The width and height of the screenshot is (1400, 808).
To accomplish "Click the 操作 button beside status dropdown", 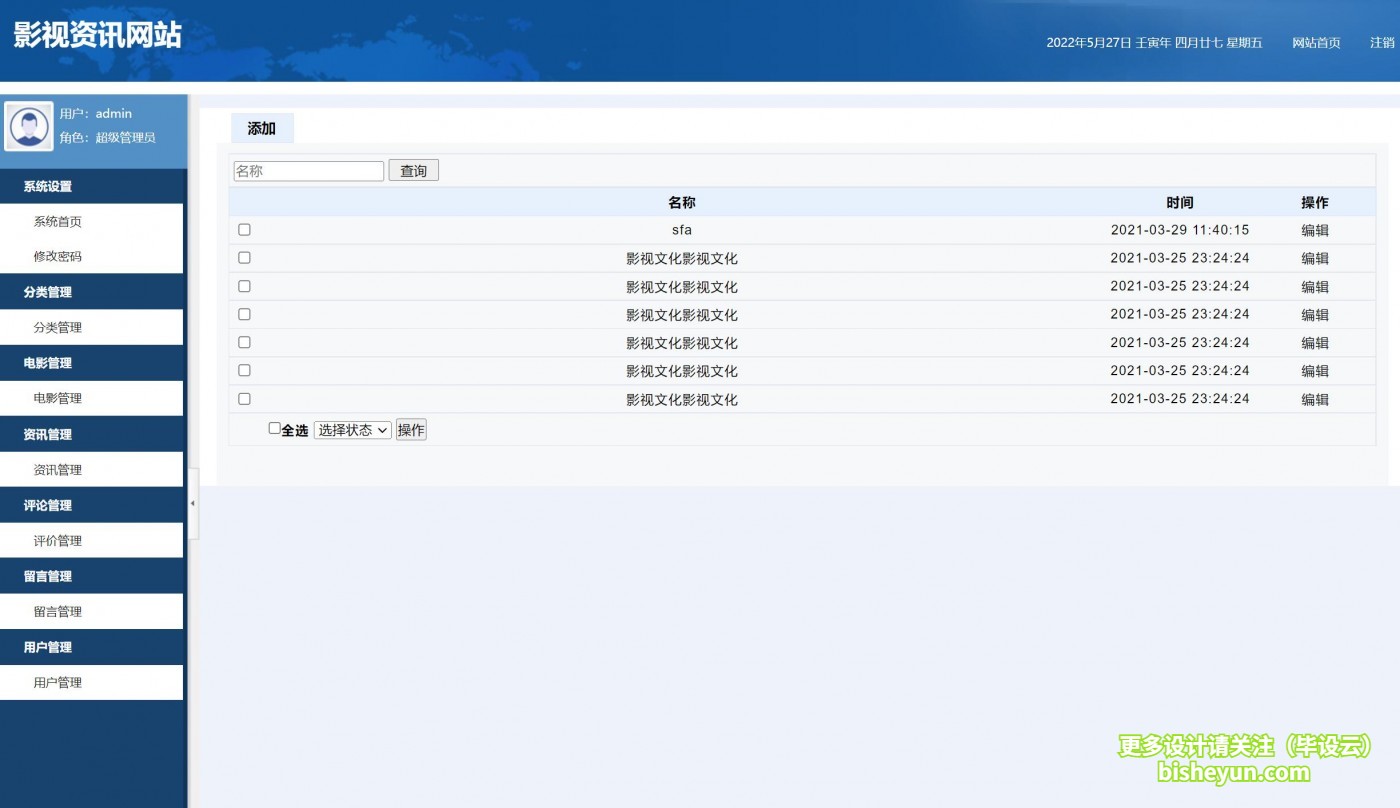I will (411, 430).
